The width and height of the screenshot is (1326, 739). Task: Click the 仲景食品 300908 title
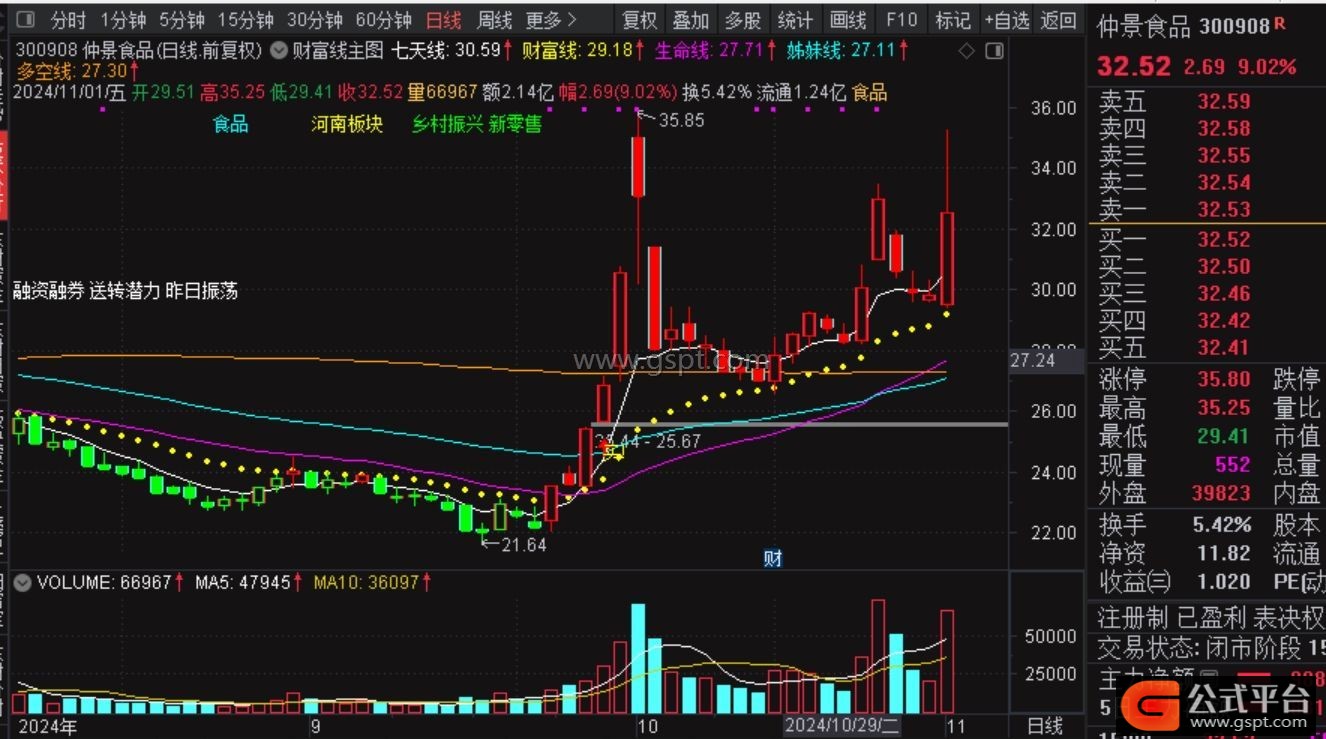coord(1184,26)
